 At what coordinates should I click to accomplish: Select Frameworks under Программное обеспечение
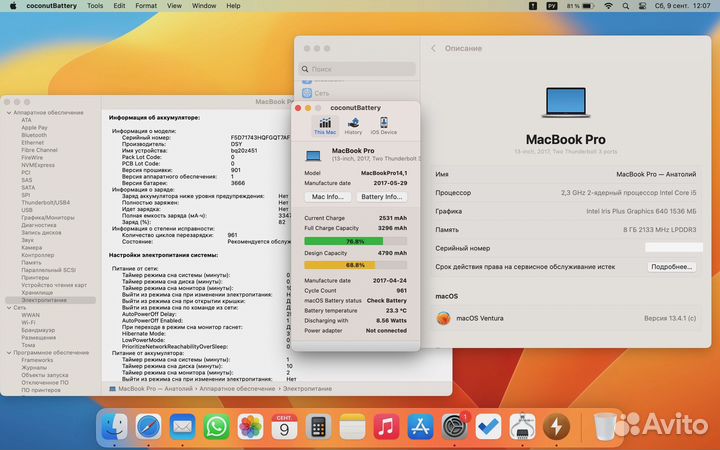pyautogui.click(x=37, y=360)
